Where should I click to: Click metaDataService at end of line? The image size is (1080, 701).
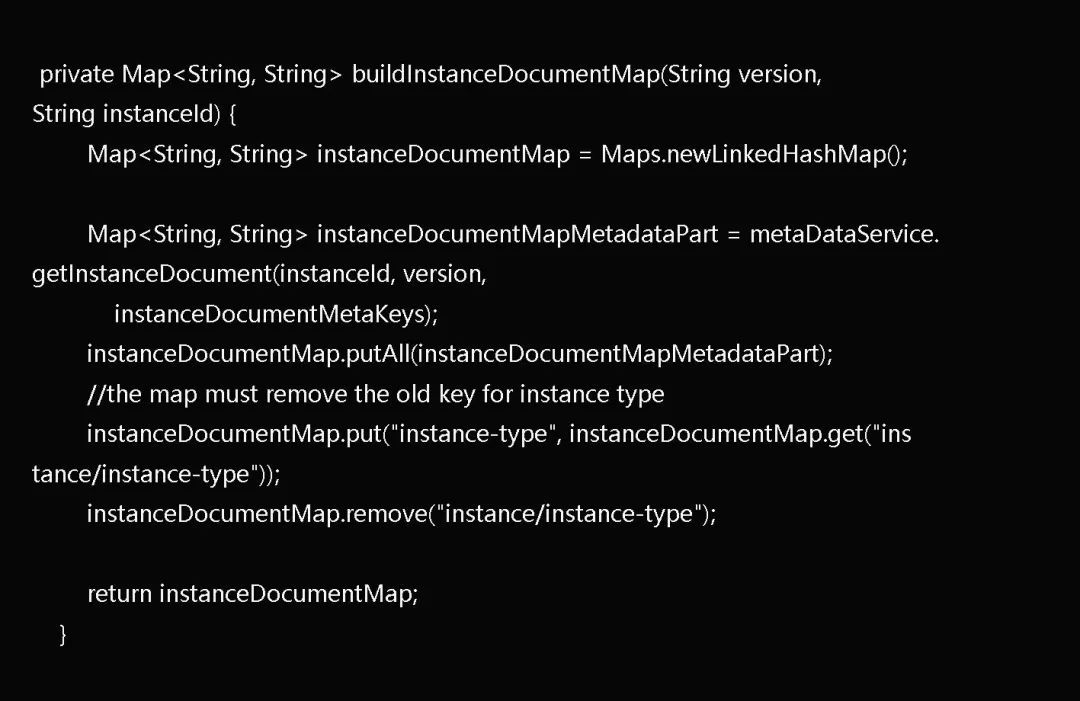[x=840, y=234]
